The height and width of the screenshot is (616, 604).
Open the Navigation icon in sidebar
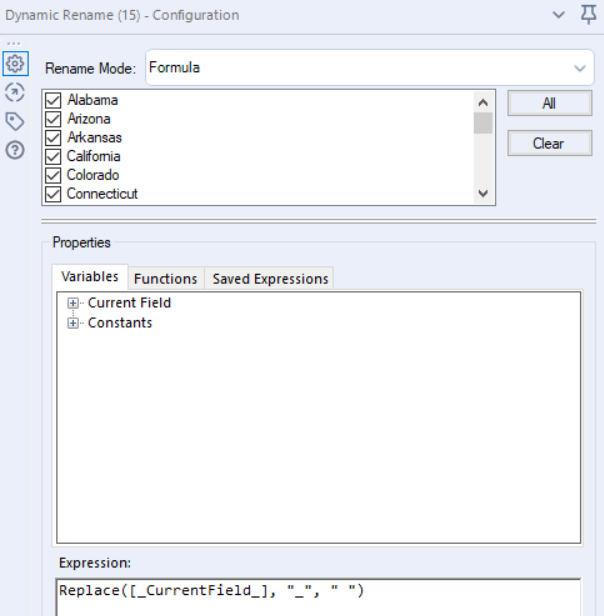(x=14, y=92)
